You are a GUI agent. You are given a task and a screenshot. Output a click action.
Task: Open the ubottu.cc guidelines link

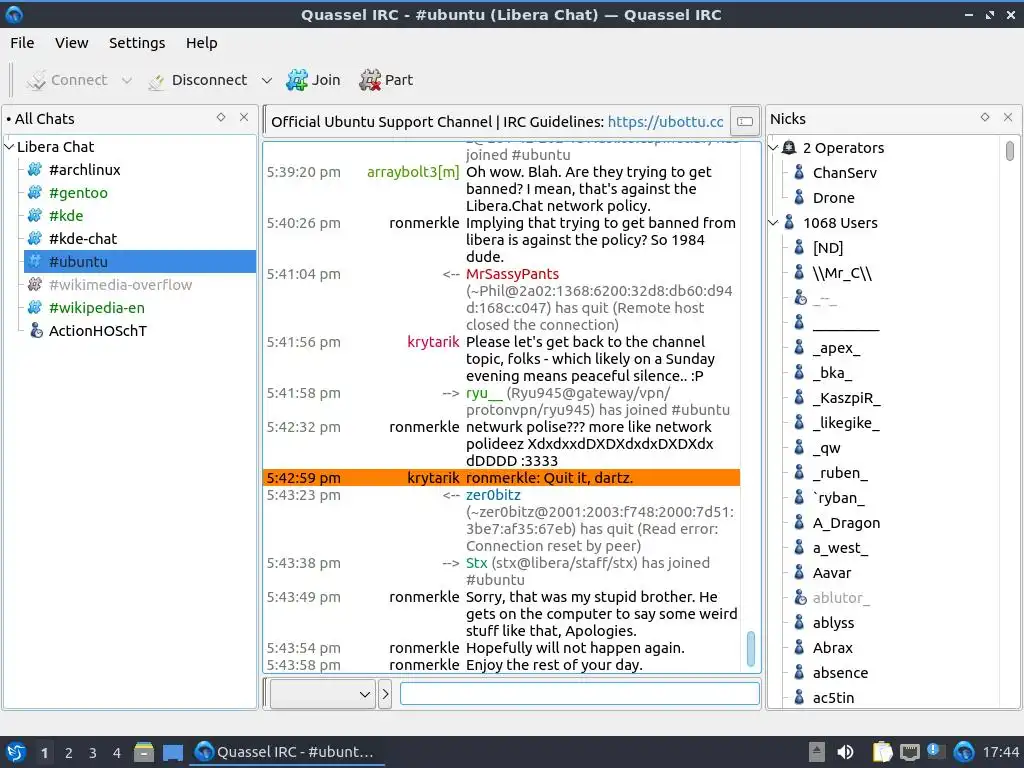665,122
